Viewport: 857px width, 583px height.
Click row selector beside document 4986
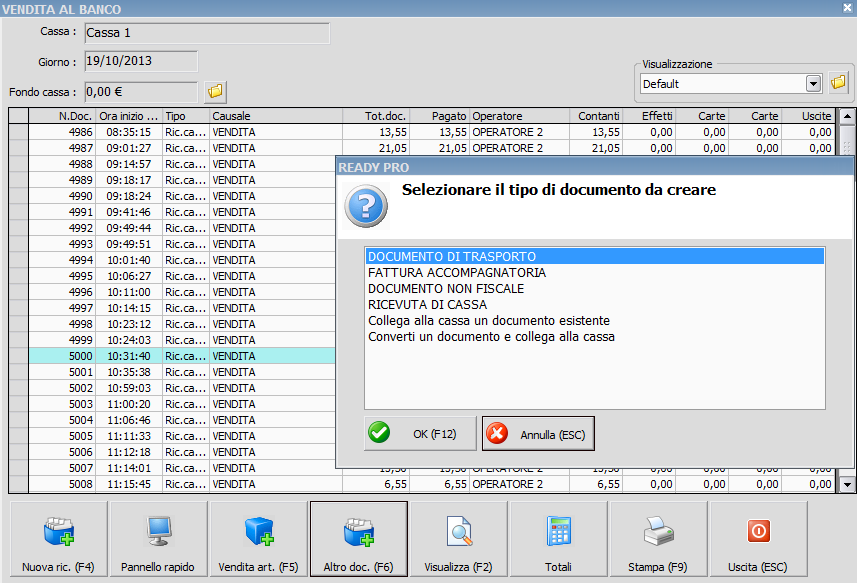19,132
